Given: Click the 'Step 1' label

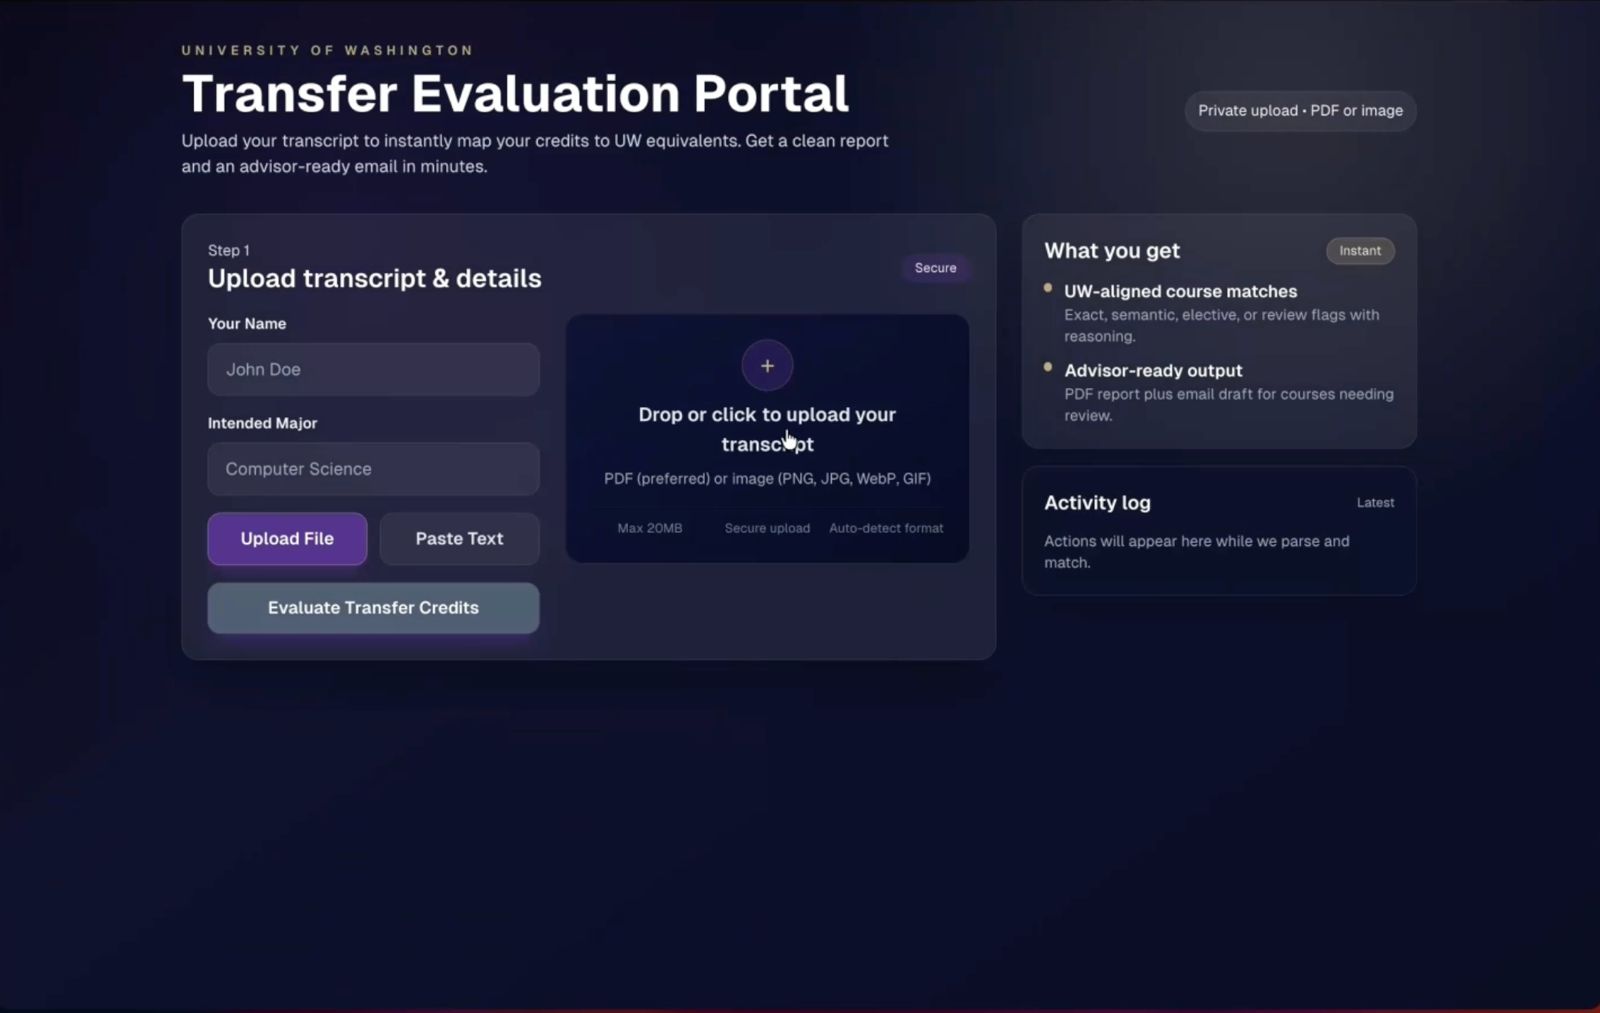Looking at the screenshot, I should (229, 251).
